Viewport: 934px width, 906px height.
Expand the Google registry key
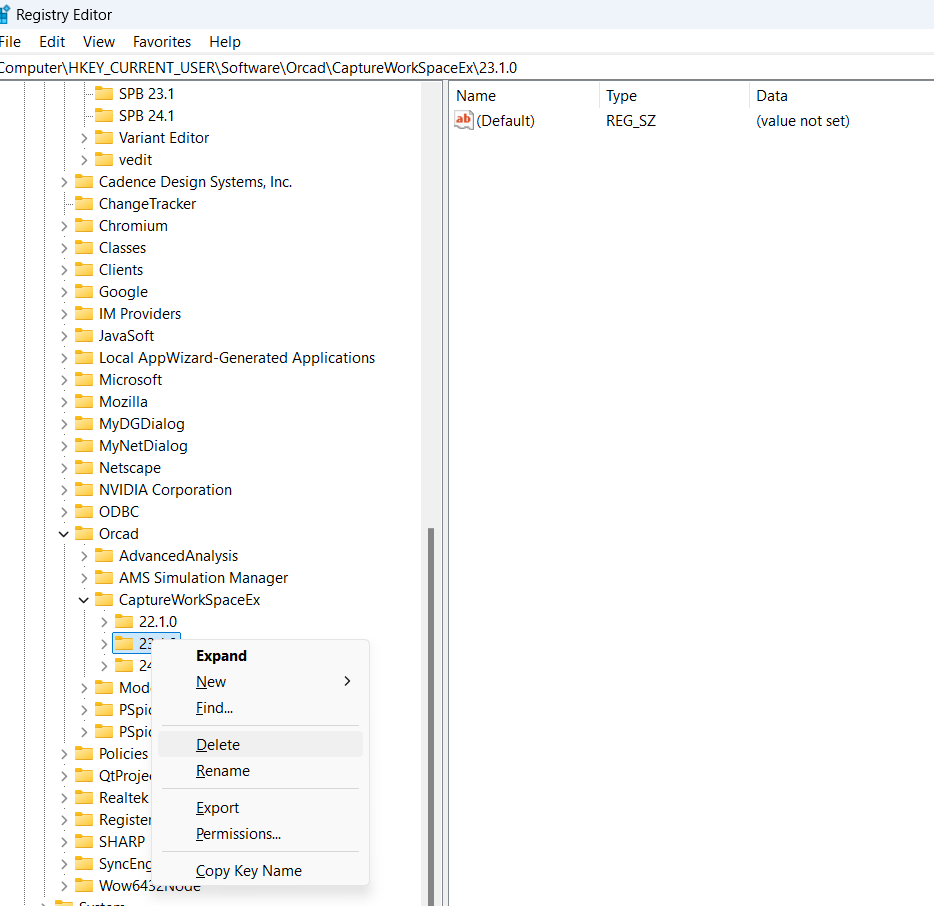[64, 292]
